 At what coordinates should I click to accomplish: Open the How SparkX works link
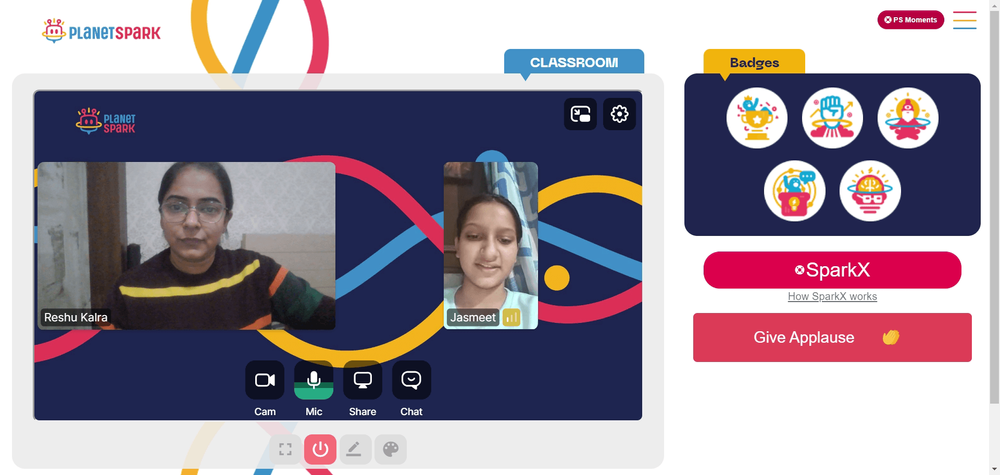tap(832, 296)
